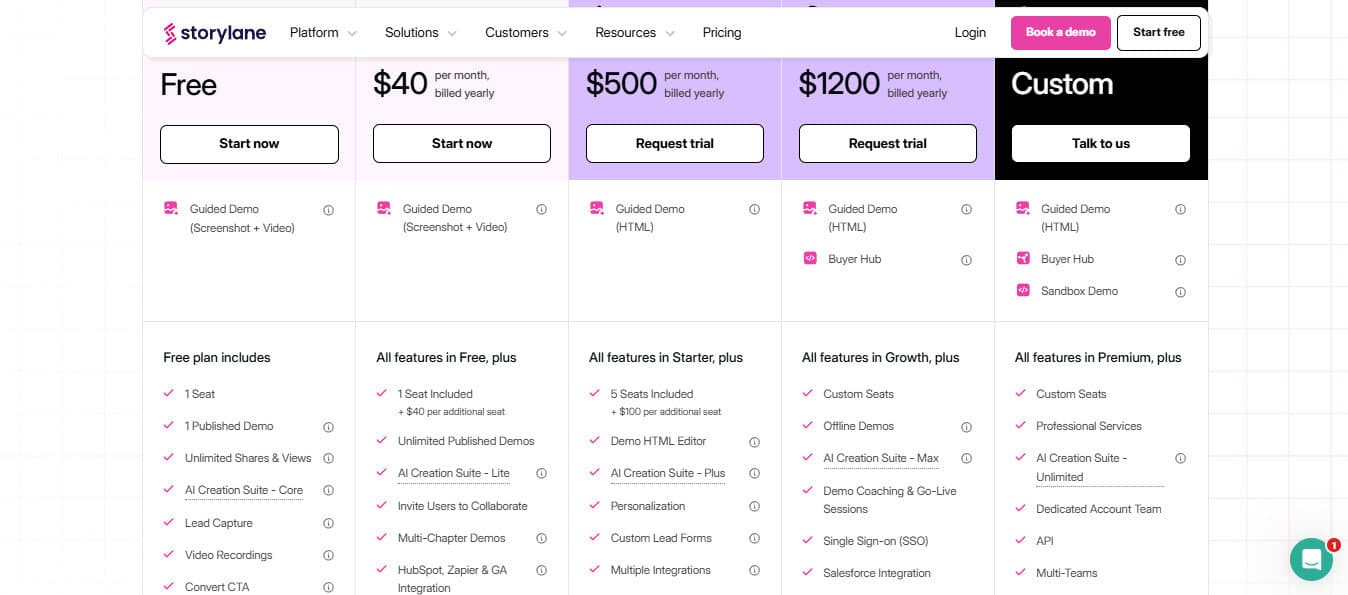Click the Storylane logo

pos(215,33)
